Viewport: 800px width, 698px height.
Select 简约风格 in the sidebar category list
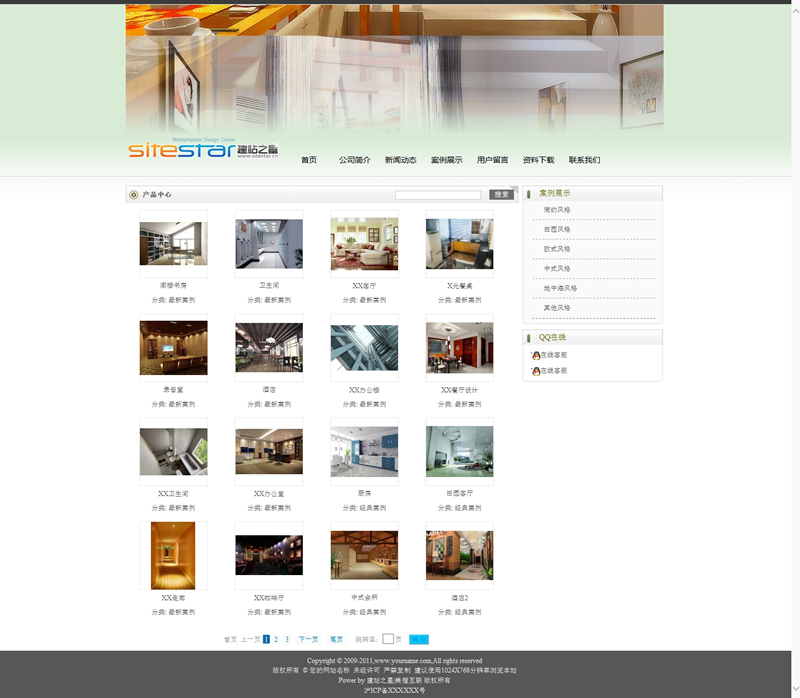point(557,210)
